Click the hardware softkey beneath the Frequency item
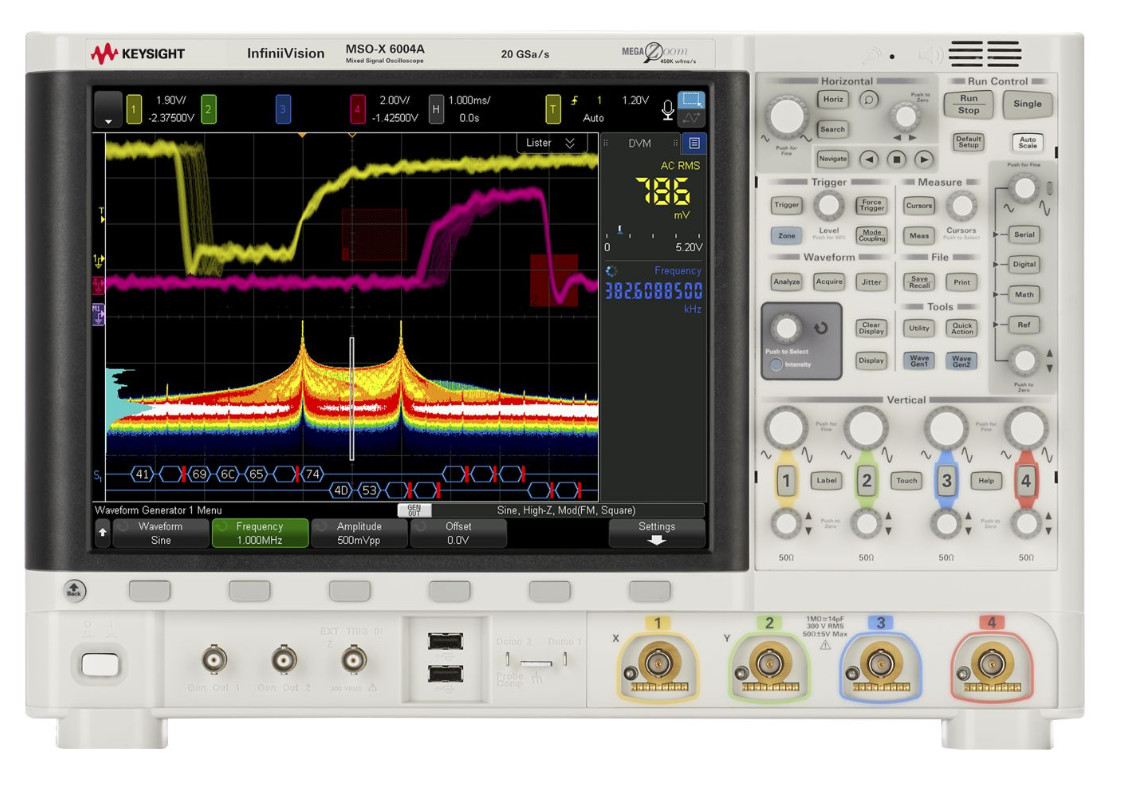The width and height of the screenshot is (1123, 797). tap(249, 591)
